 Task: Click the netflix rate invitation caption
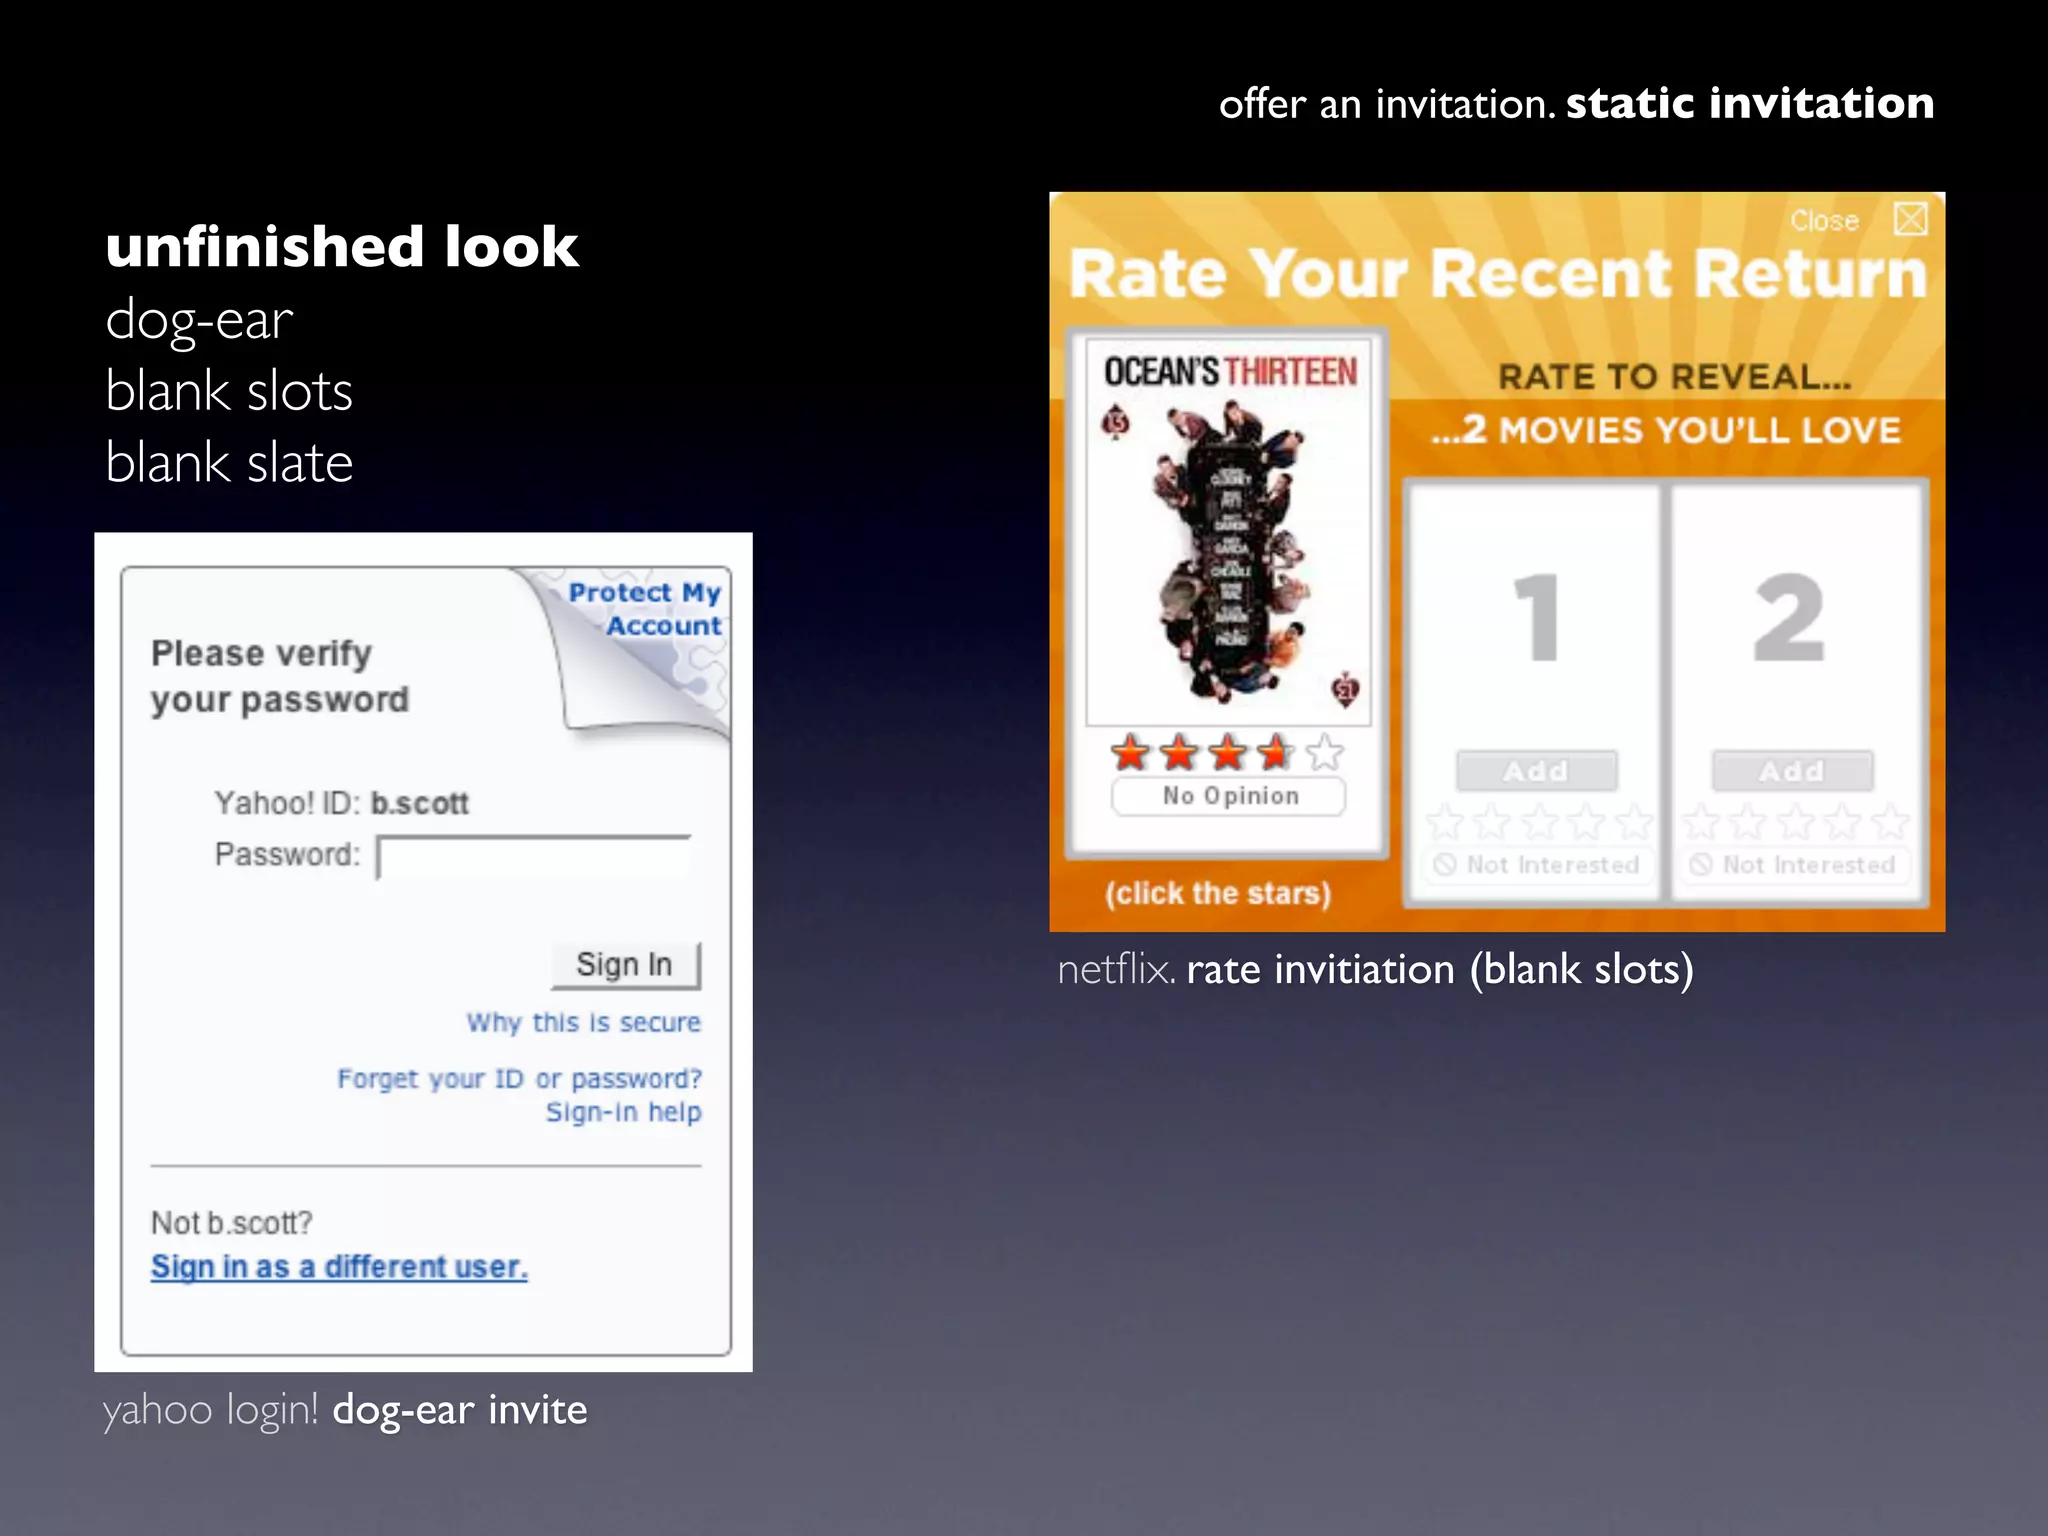(x=1376, y=970)
